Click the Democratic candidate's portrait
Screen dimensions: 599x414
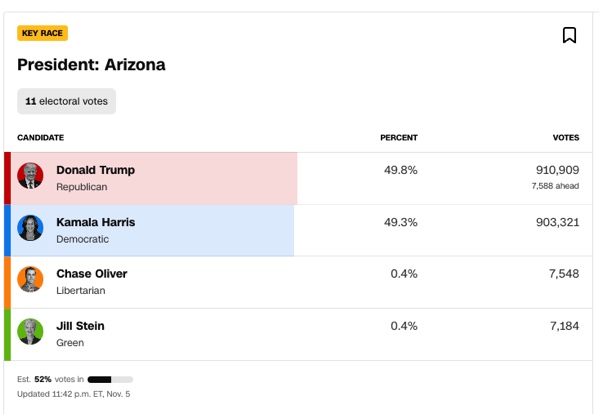pos(30,228)
